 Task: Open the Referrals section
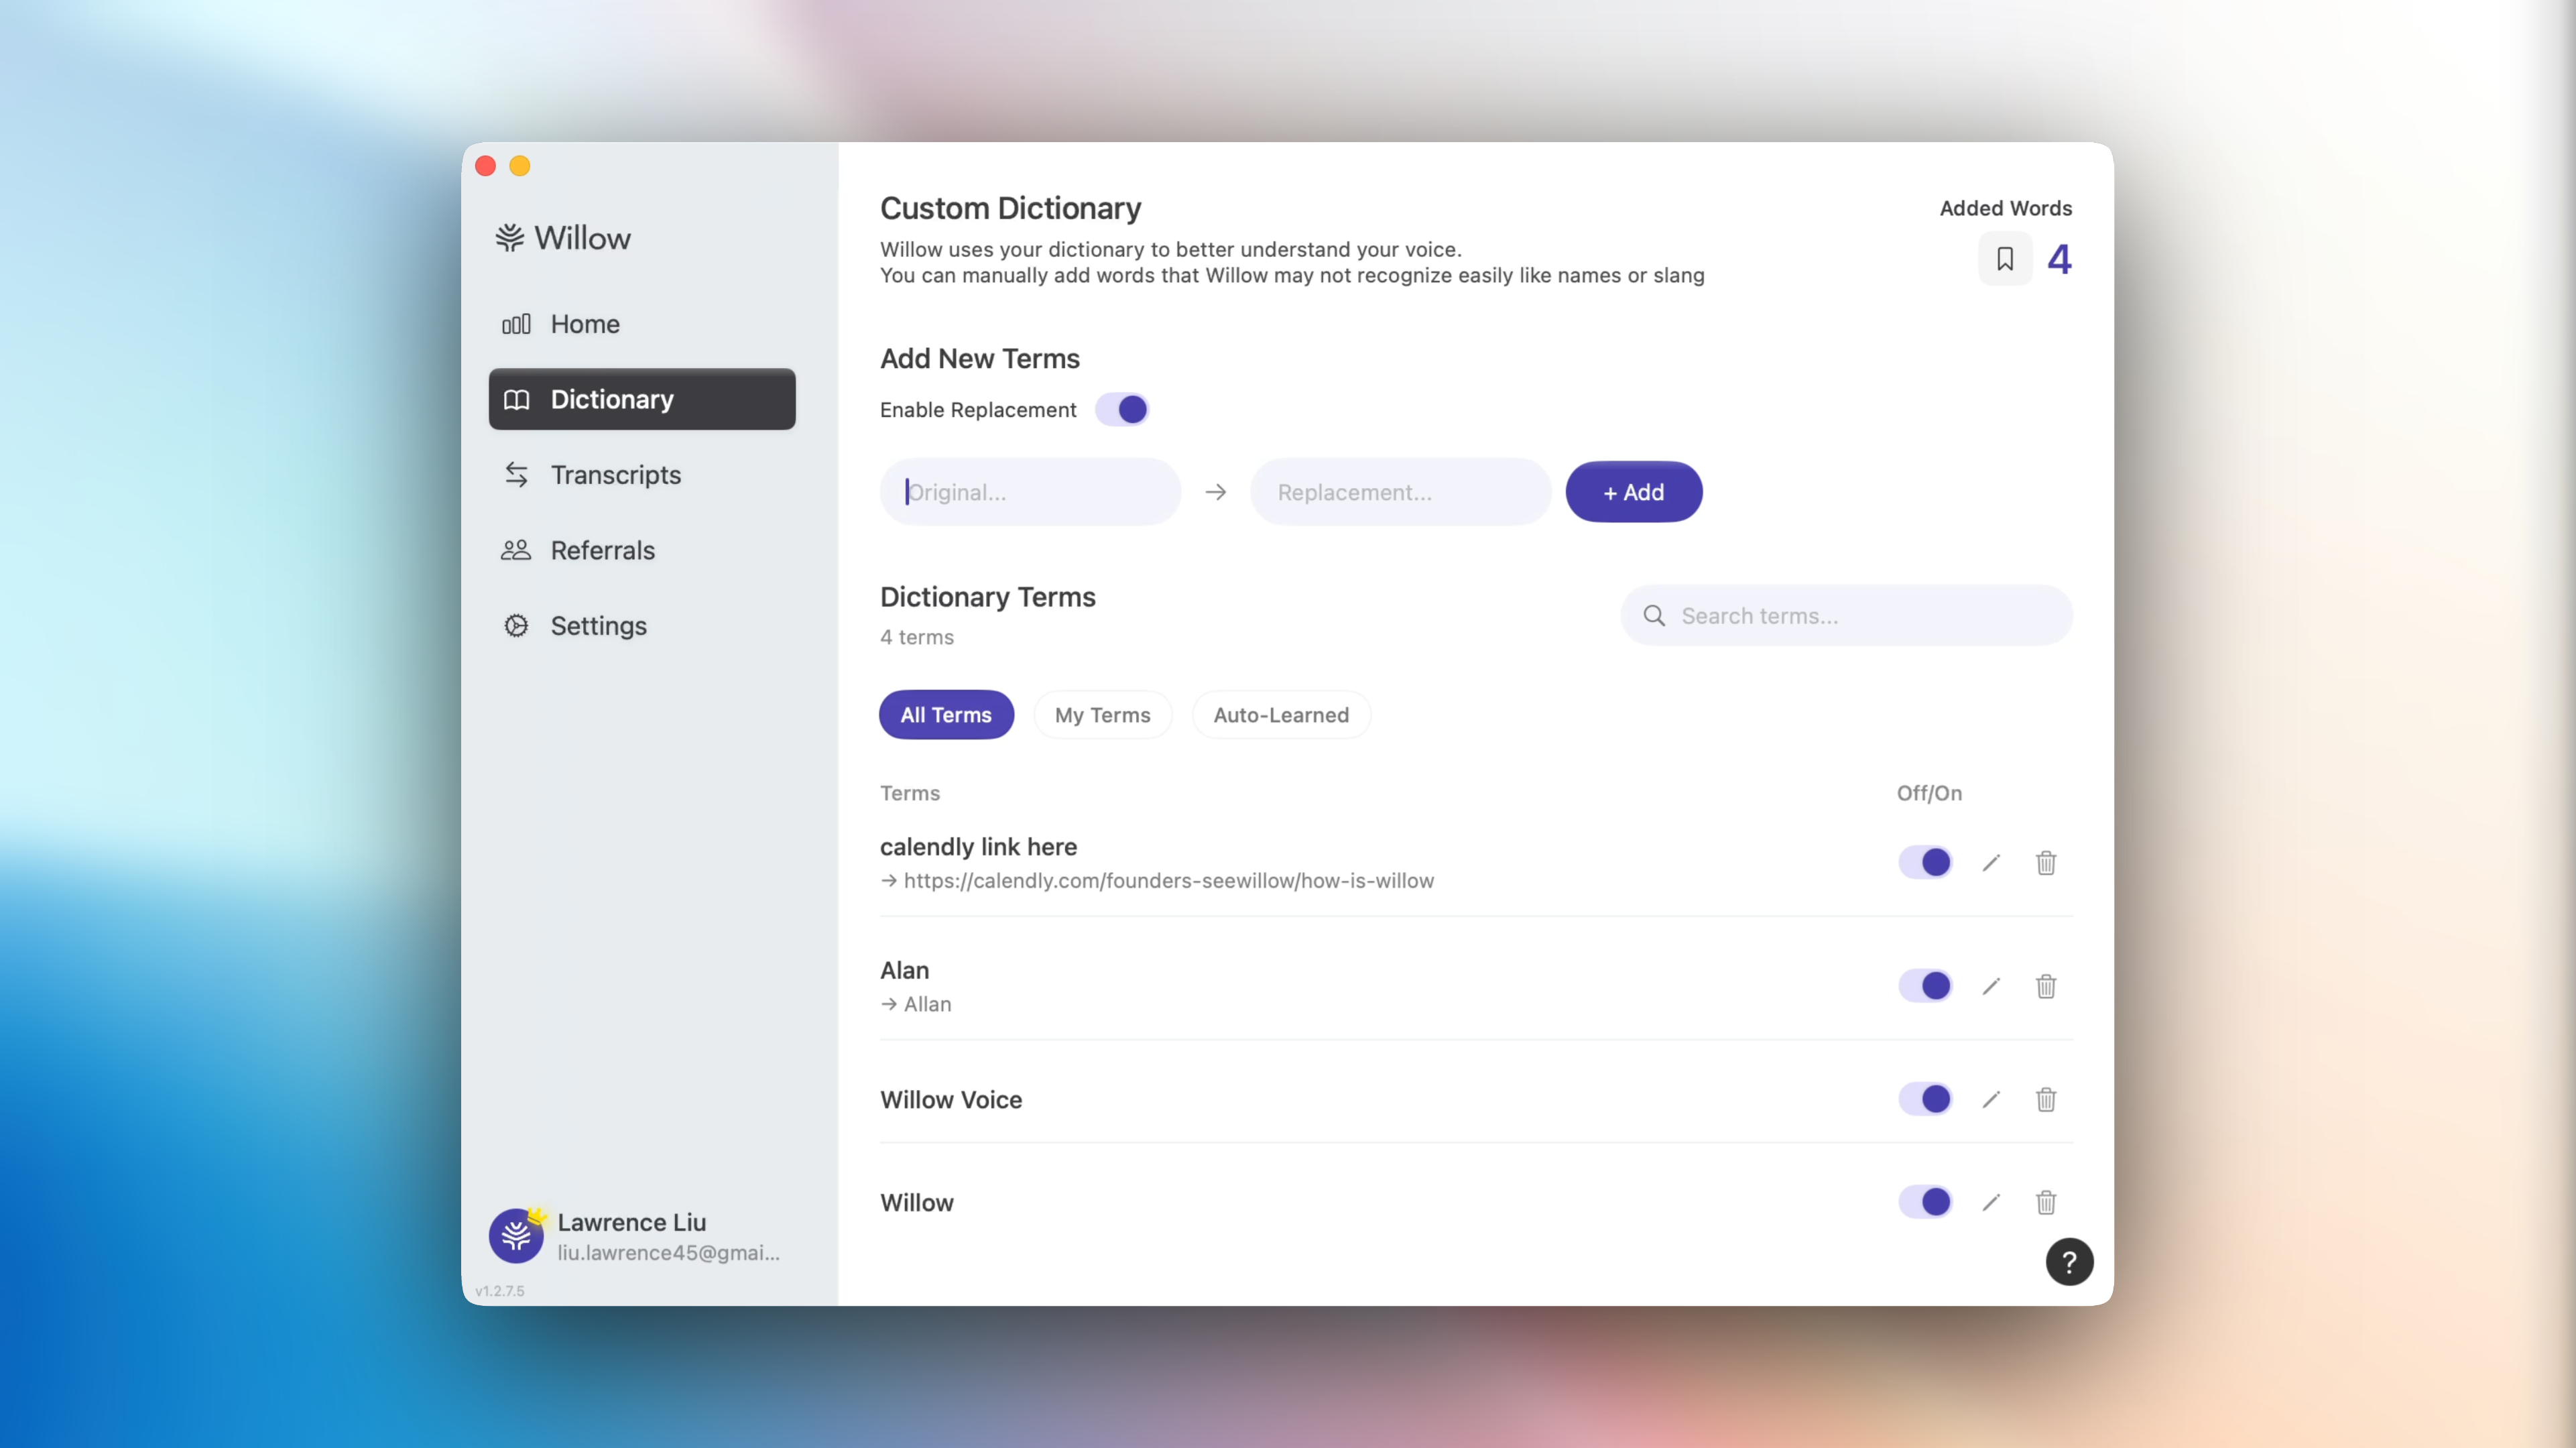click(642, 550)
